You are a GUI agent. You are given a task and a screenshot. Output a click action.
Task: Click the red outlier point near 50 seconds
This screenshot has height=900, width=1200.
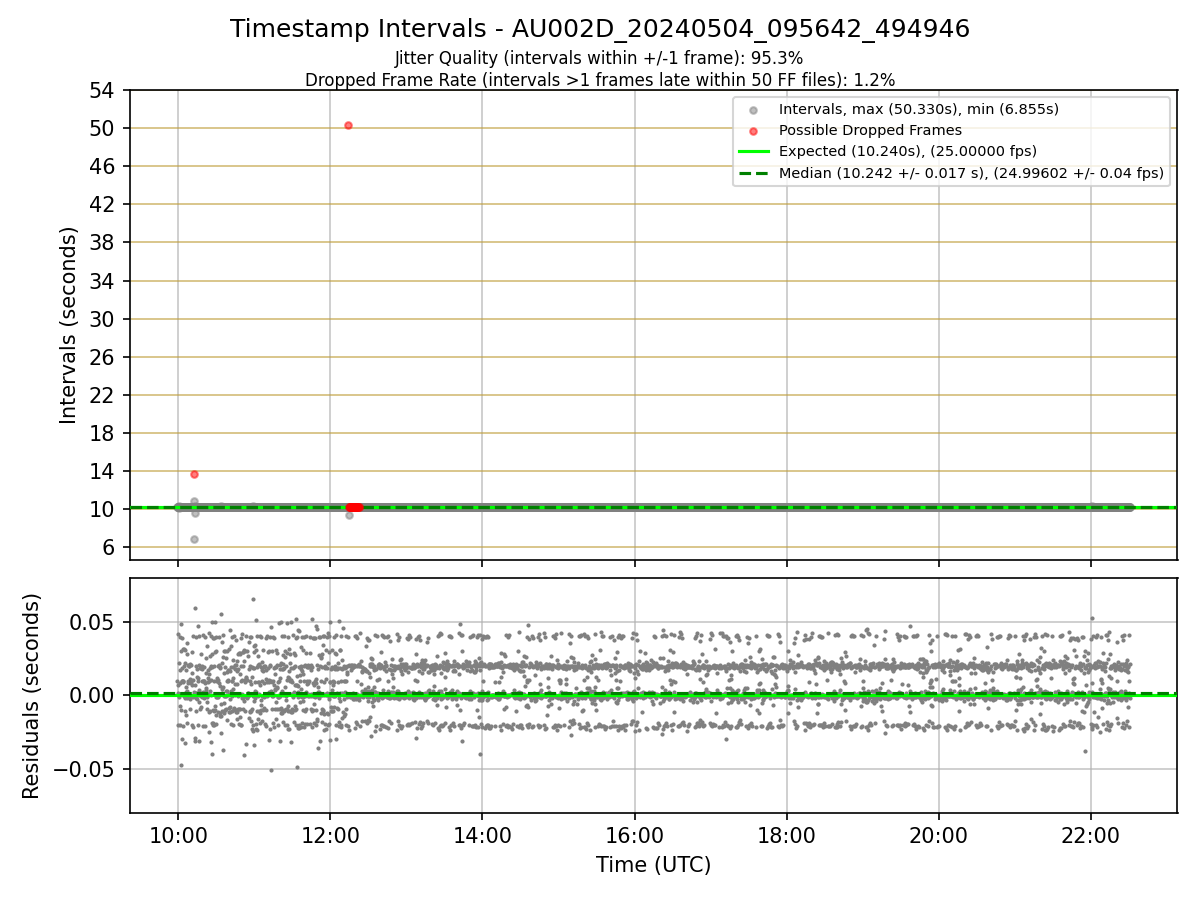348,125
